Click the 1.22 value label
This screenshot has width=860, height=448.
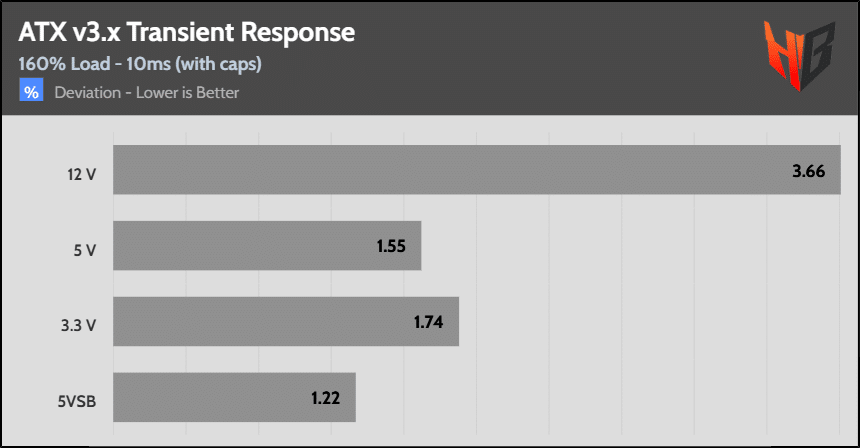(x=327, y=398)
